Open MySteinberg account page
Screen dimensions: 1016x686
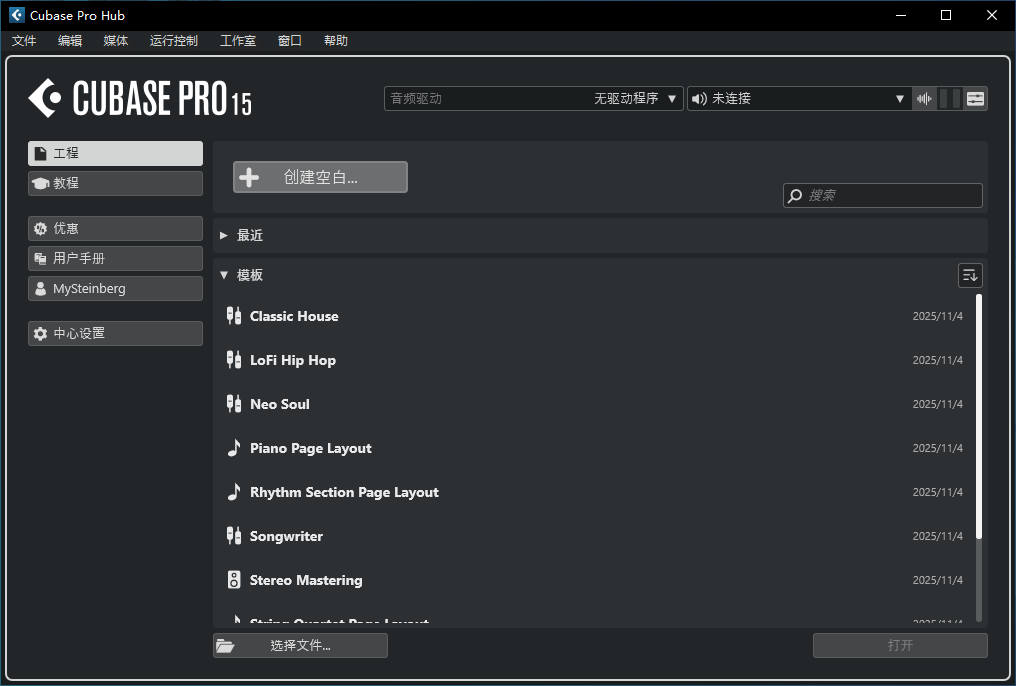(115, 289)
